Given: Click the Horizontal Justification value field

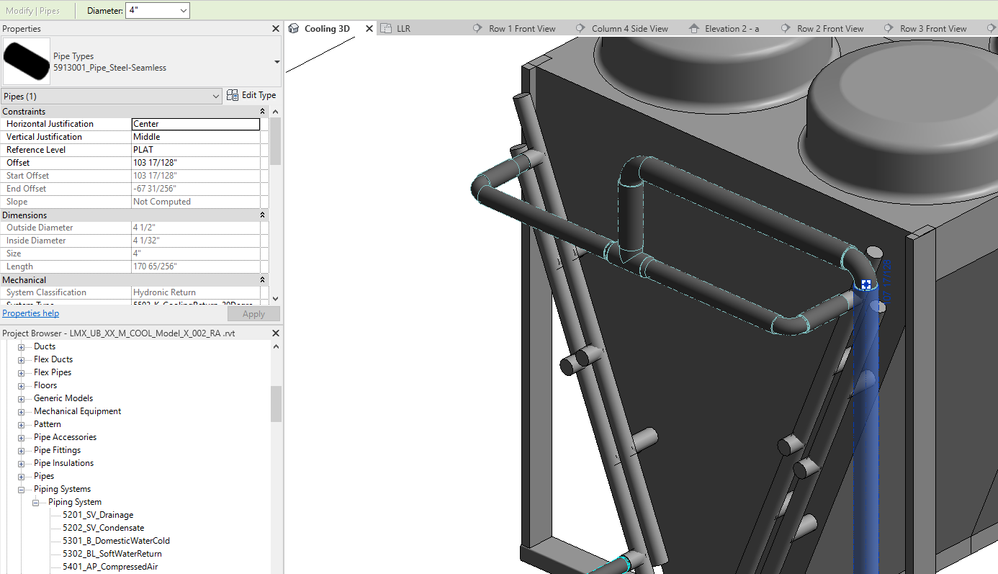Looking at the screenshot, I should click(195, 124).
